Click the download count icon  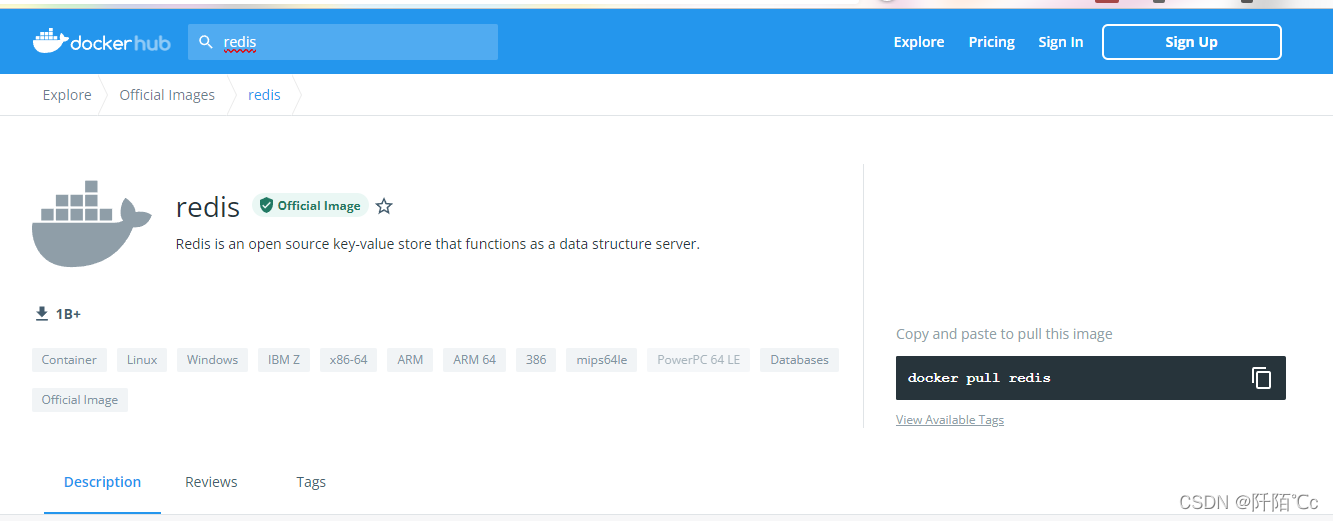coord(42,314)
